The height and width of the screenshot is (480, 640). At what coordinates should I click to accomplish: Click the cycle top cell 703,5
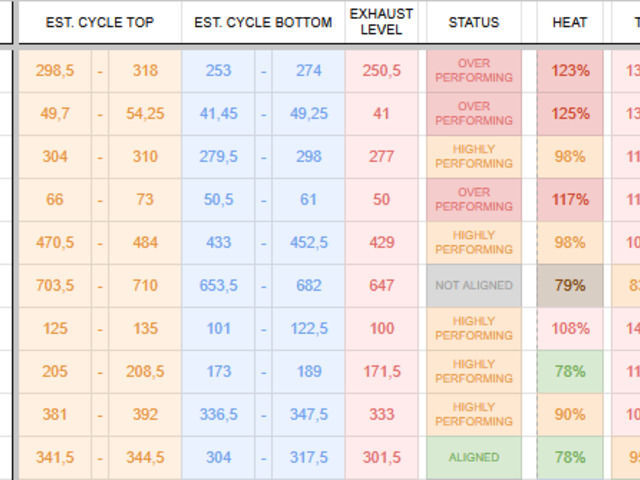55,286
